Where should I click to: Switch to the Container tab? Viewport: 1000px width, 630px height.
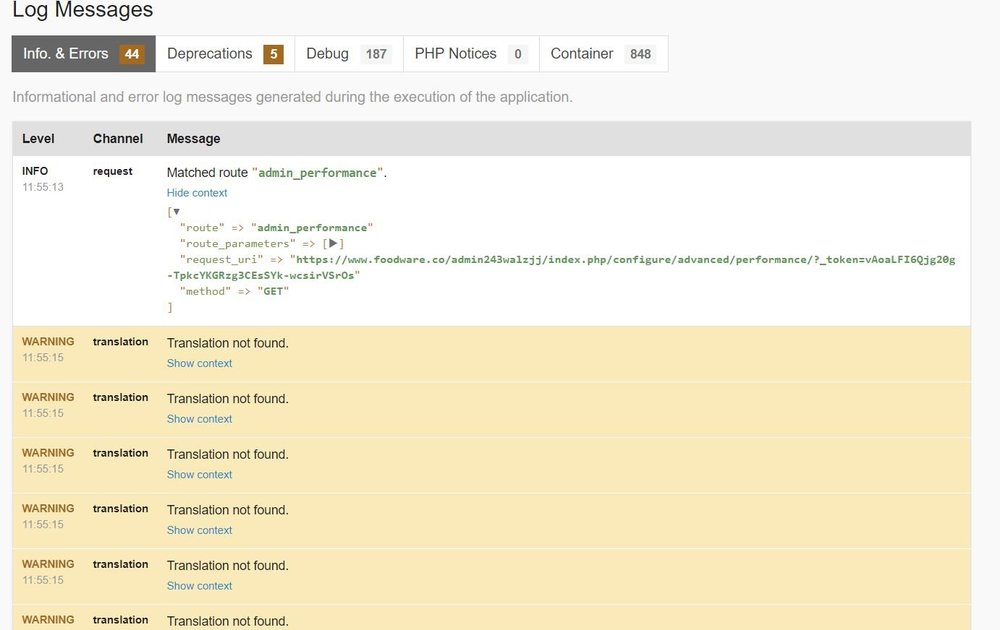tap(602, 54)
